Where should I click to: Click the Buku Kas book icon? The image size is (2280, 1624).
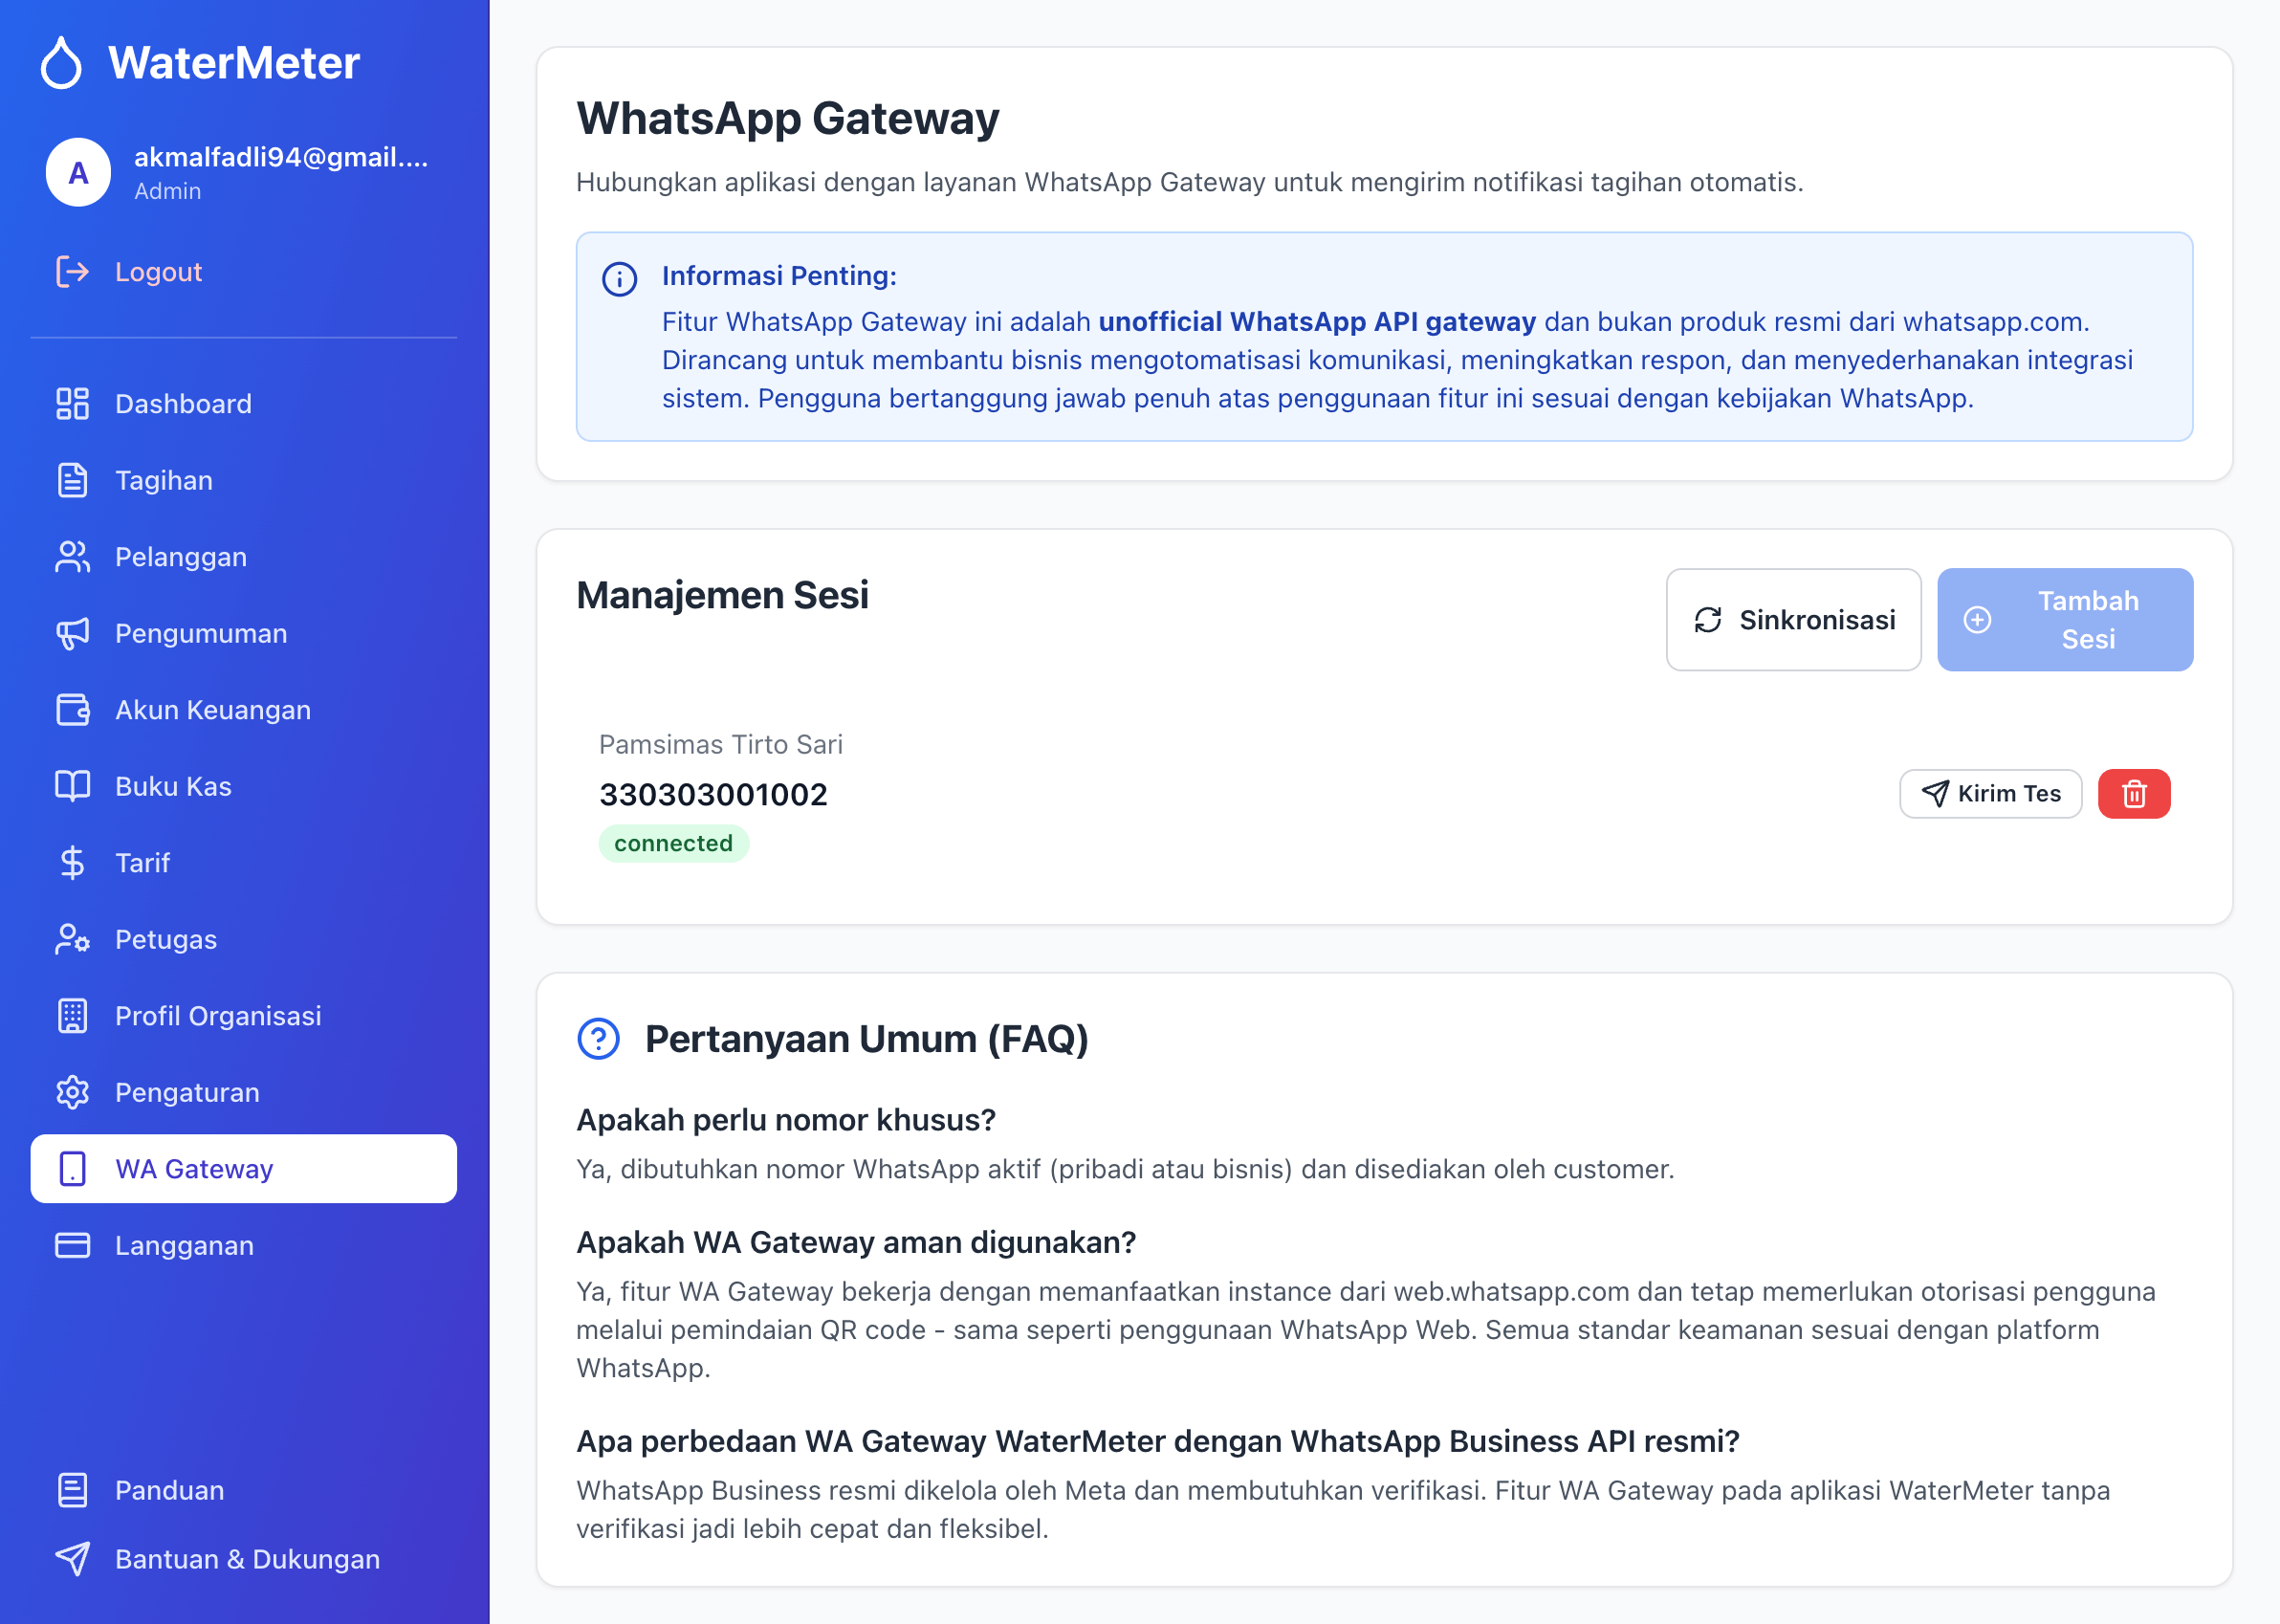(x=72, y=786)
